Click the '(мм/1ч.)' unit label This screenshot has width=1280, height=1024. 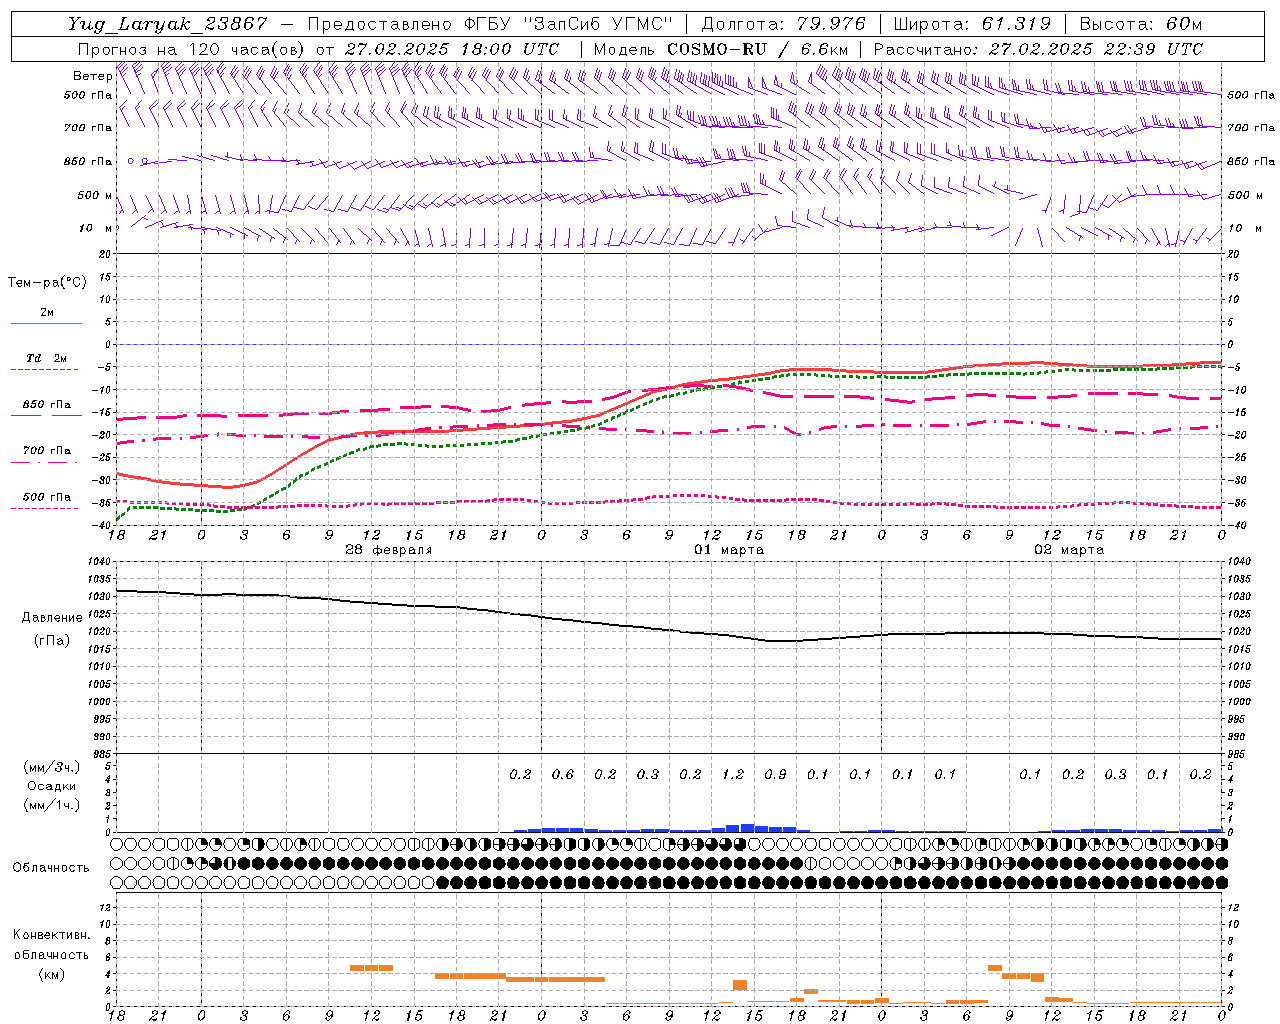[x=52, y=805]
